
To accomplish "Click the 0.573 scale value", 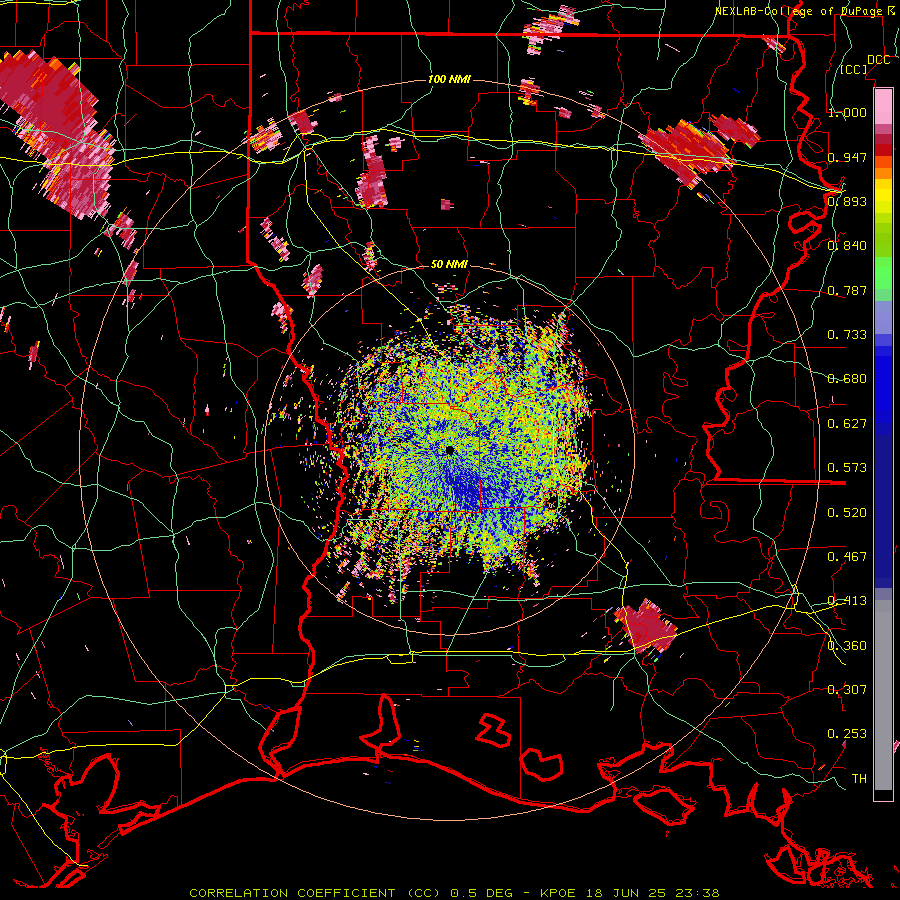I will pos(847,468).
